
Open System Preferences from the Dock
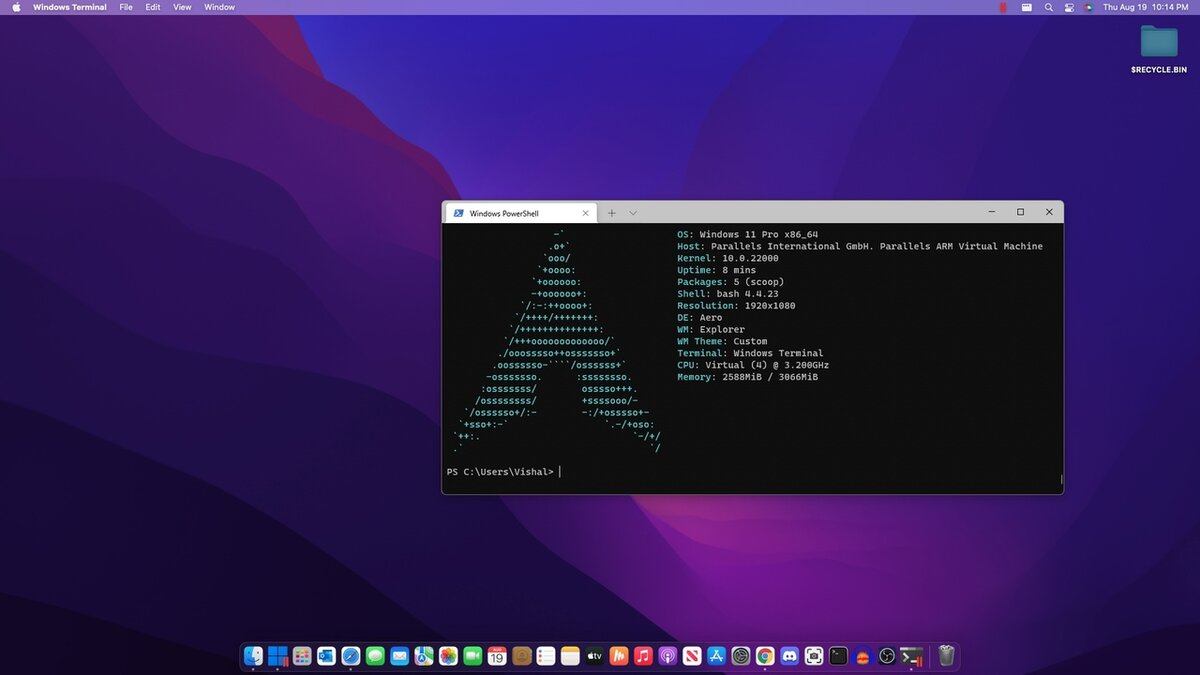[741, 656]
